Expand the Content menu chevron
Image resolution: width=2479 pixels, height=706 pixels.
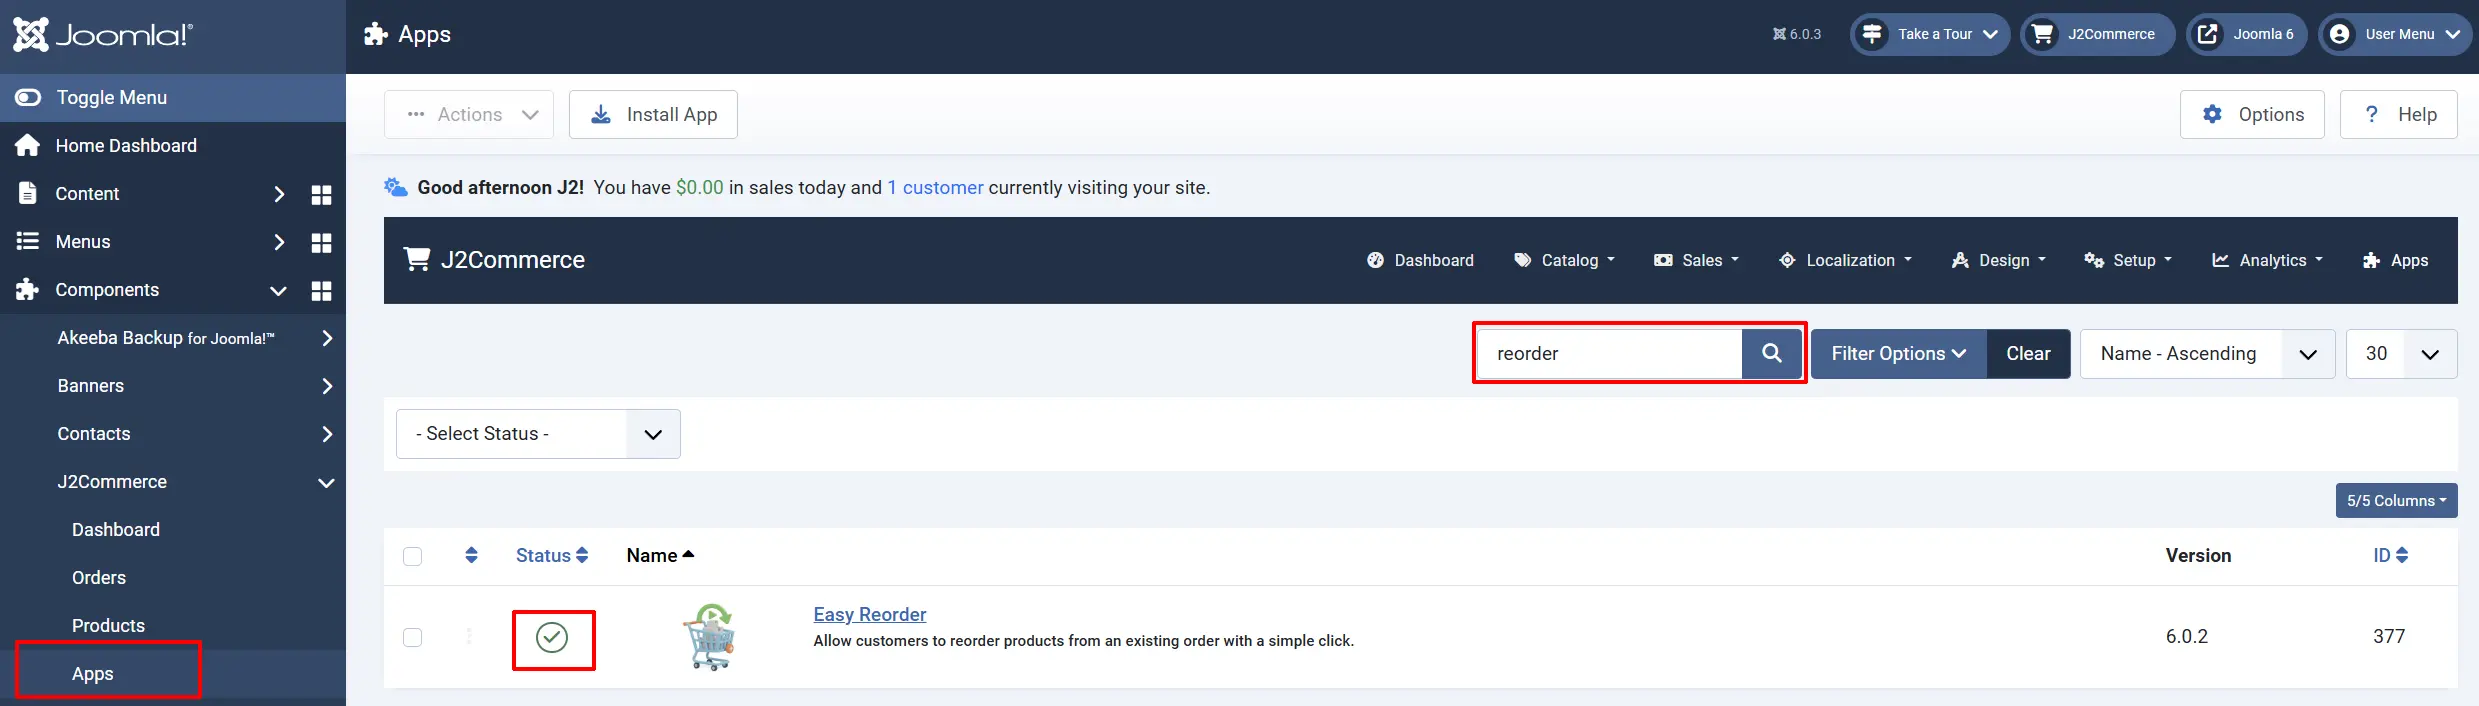pyautogui.click(x=279, y=194)
